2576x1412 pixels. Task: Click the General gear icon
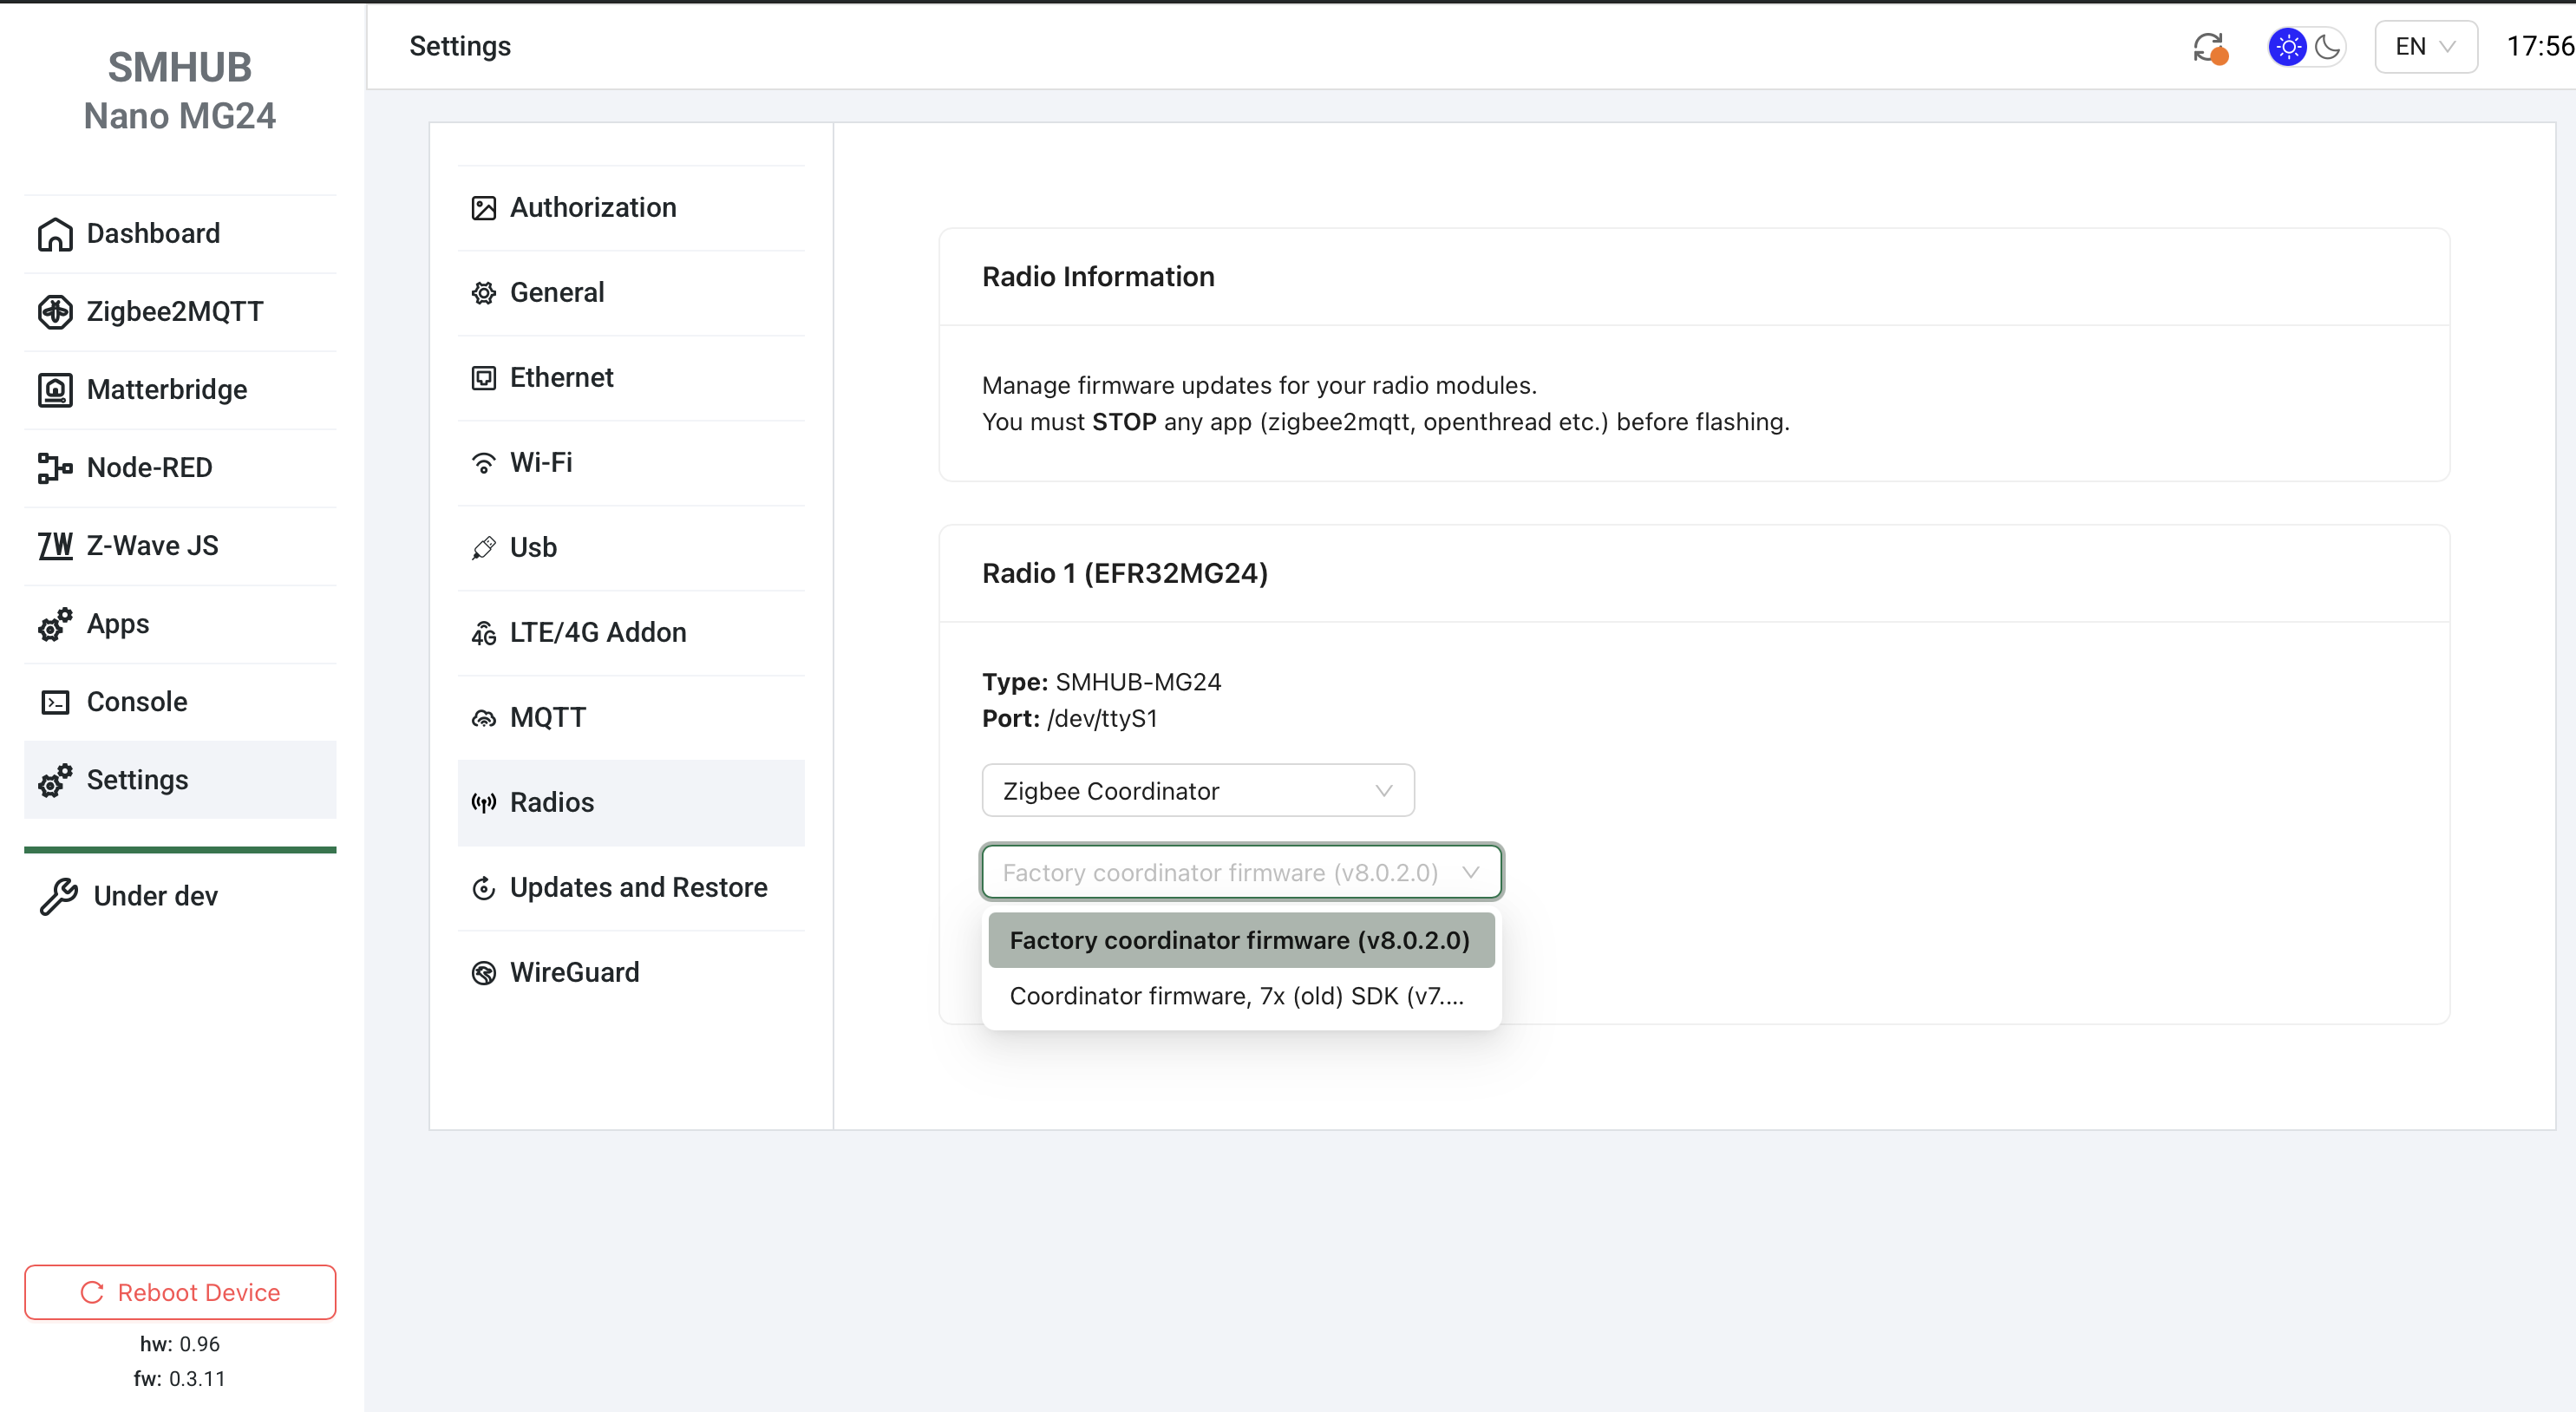pyautogui.click(x=484, y=293)
